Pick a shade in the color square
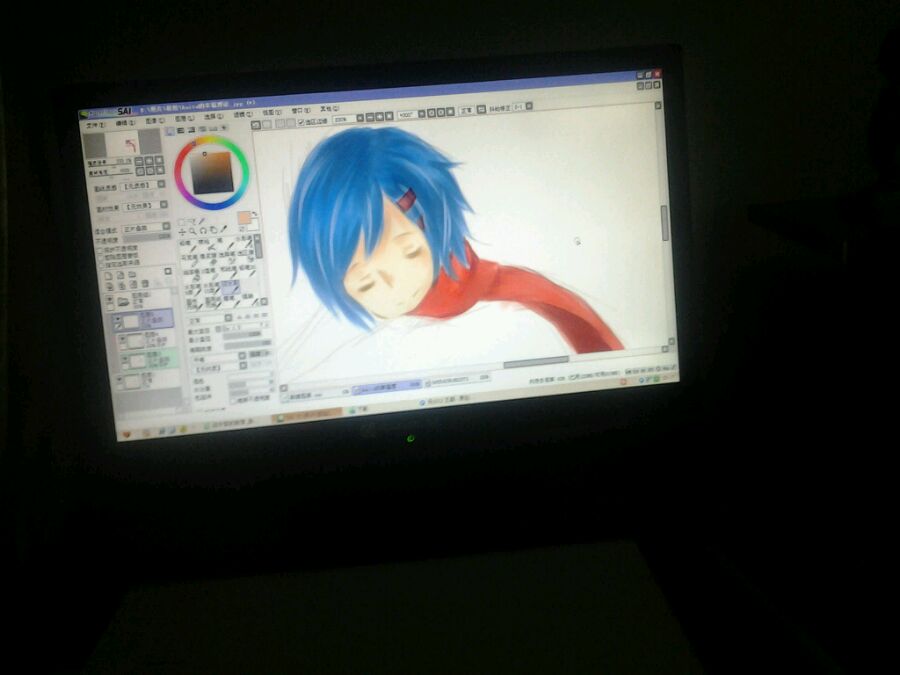 [x=214, y=172]
